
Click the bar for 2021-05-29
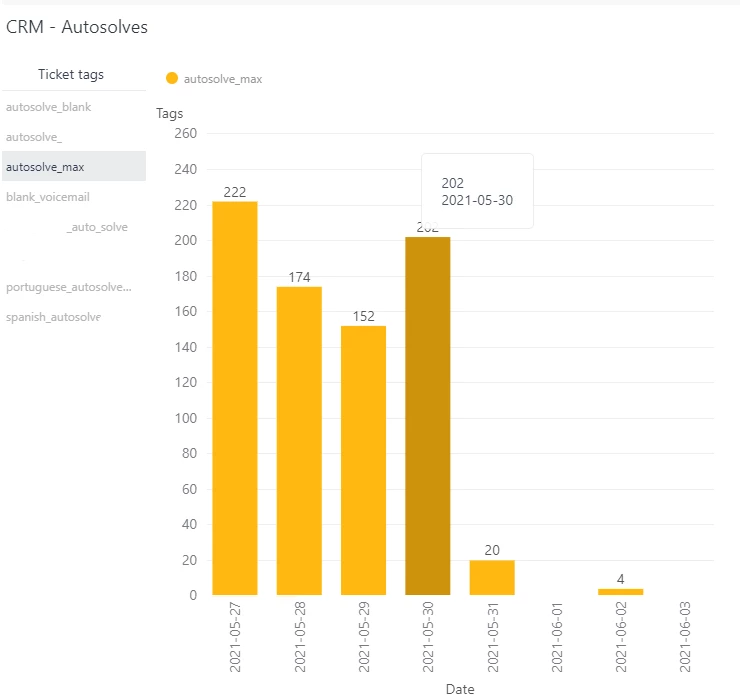(363, 460)
